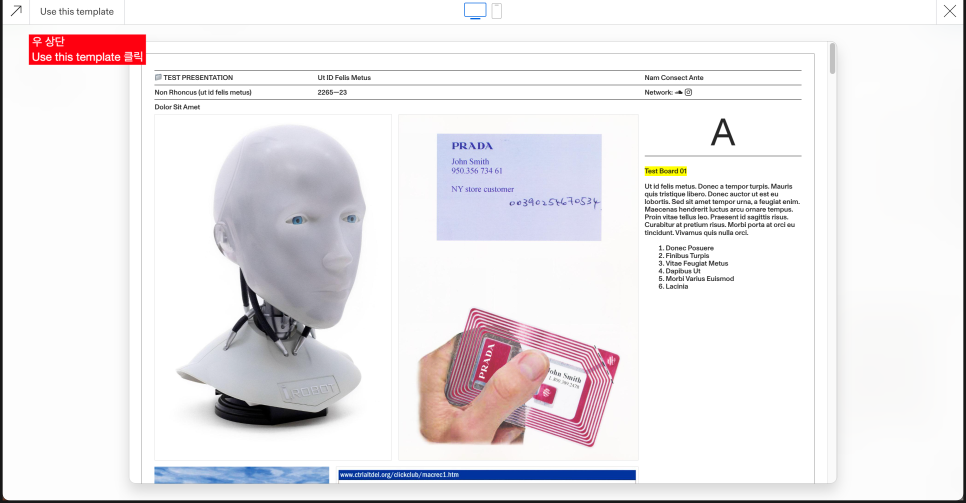Open the SoundCloud network icon
The image size is (966, 503).
click(x=678, y=92)
